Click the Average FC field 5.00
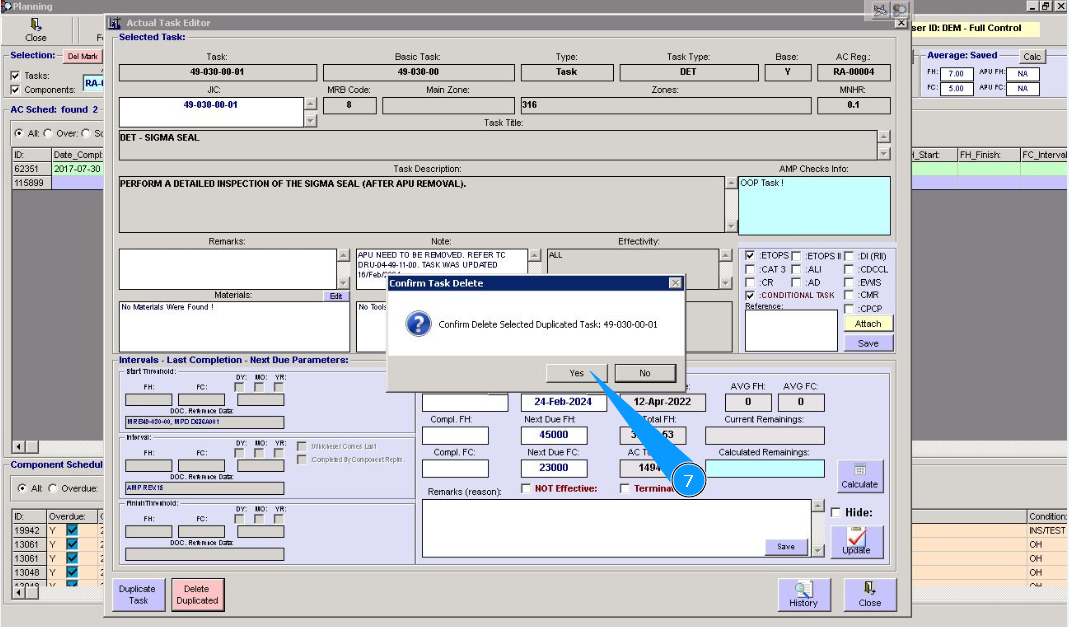The width and height of the screenshot is (1069, 629). (x=956, y=88)
